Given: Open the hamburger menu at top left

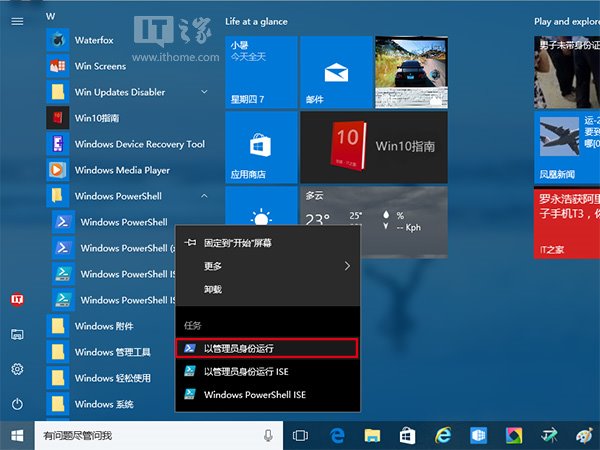Looking at the screenshot, I should click(17, 21).
